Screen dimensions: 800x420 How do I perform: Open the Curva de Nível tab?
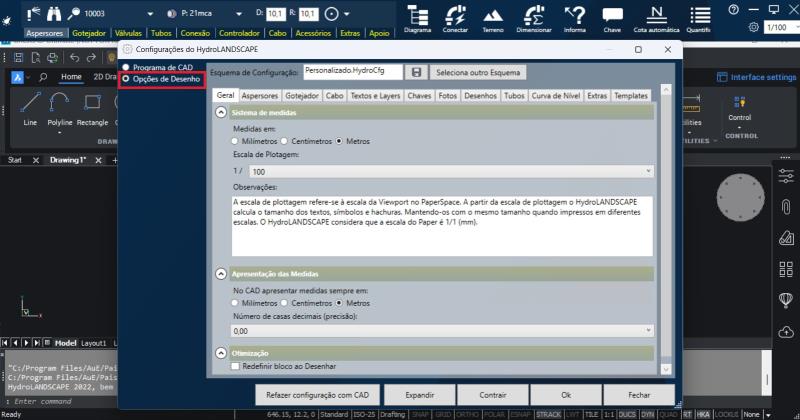tap(555, 96)
